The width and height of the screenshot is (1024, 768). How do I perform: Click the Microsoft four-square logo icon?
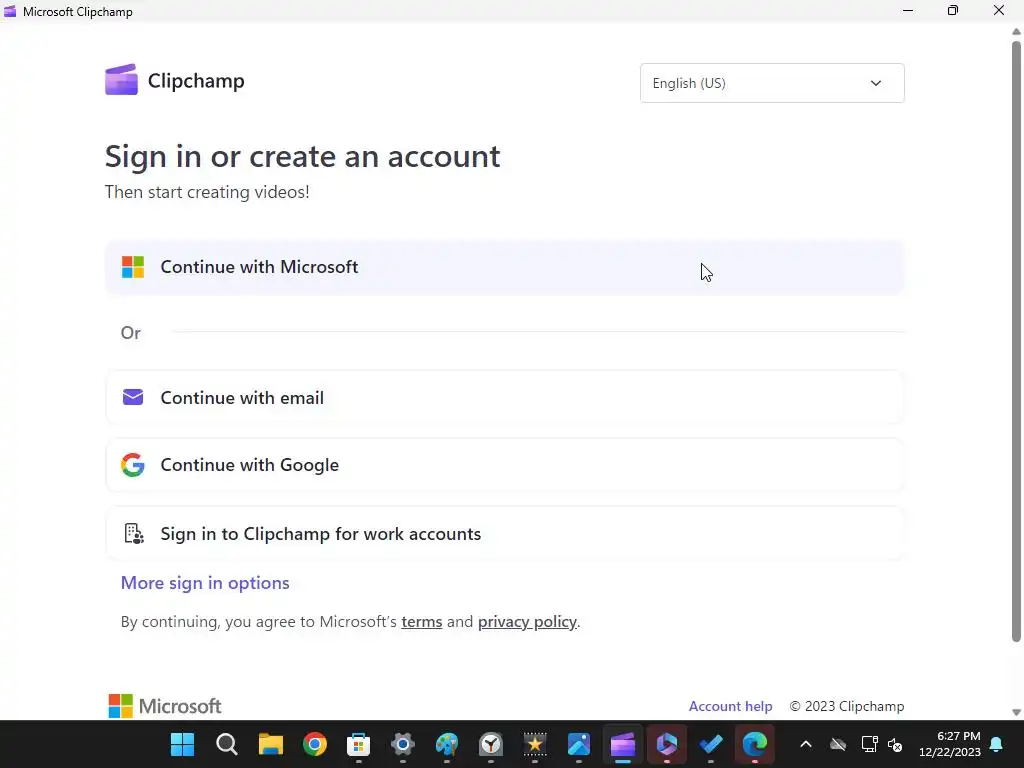[133, 267]
